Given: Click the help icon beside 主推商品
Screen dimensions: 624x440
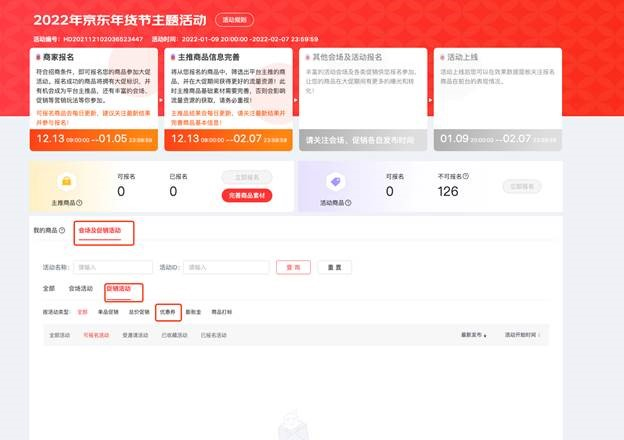Looking at the screenshot, I should [79, 203].
